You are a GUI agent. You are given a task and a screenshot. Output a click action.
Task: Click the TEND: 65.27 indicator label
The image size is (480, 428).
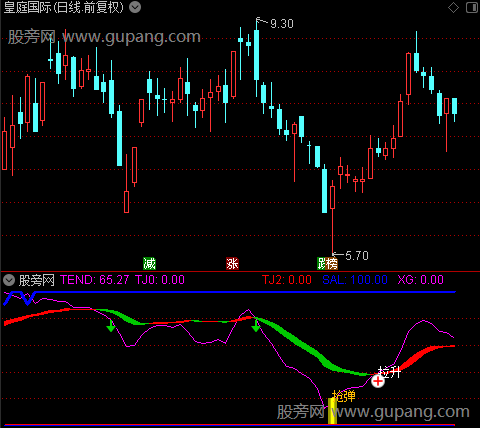tap(94, 280)
